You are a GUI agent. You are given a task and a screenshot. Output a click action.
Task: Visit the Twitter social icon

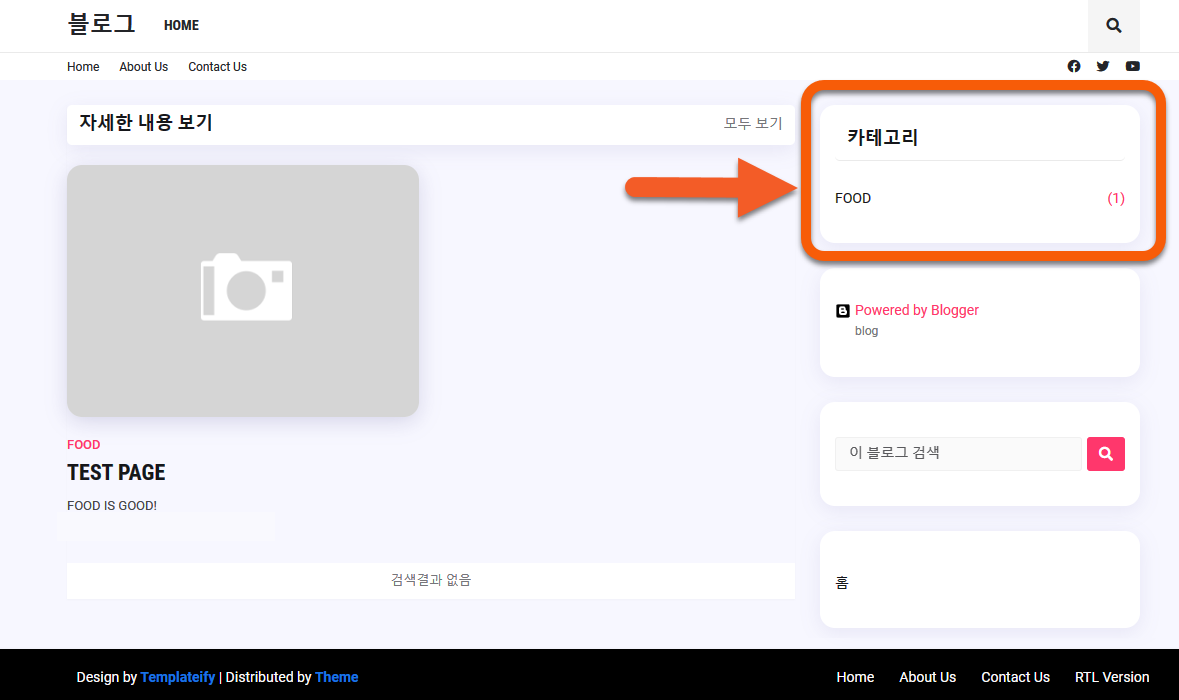coord(1102,66)
